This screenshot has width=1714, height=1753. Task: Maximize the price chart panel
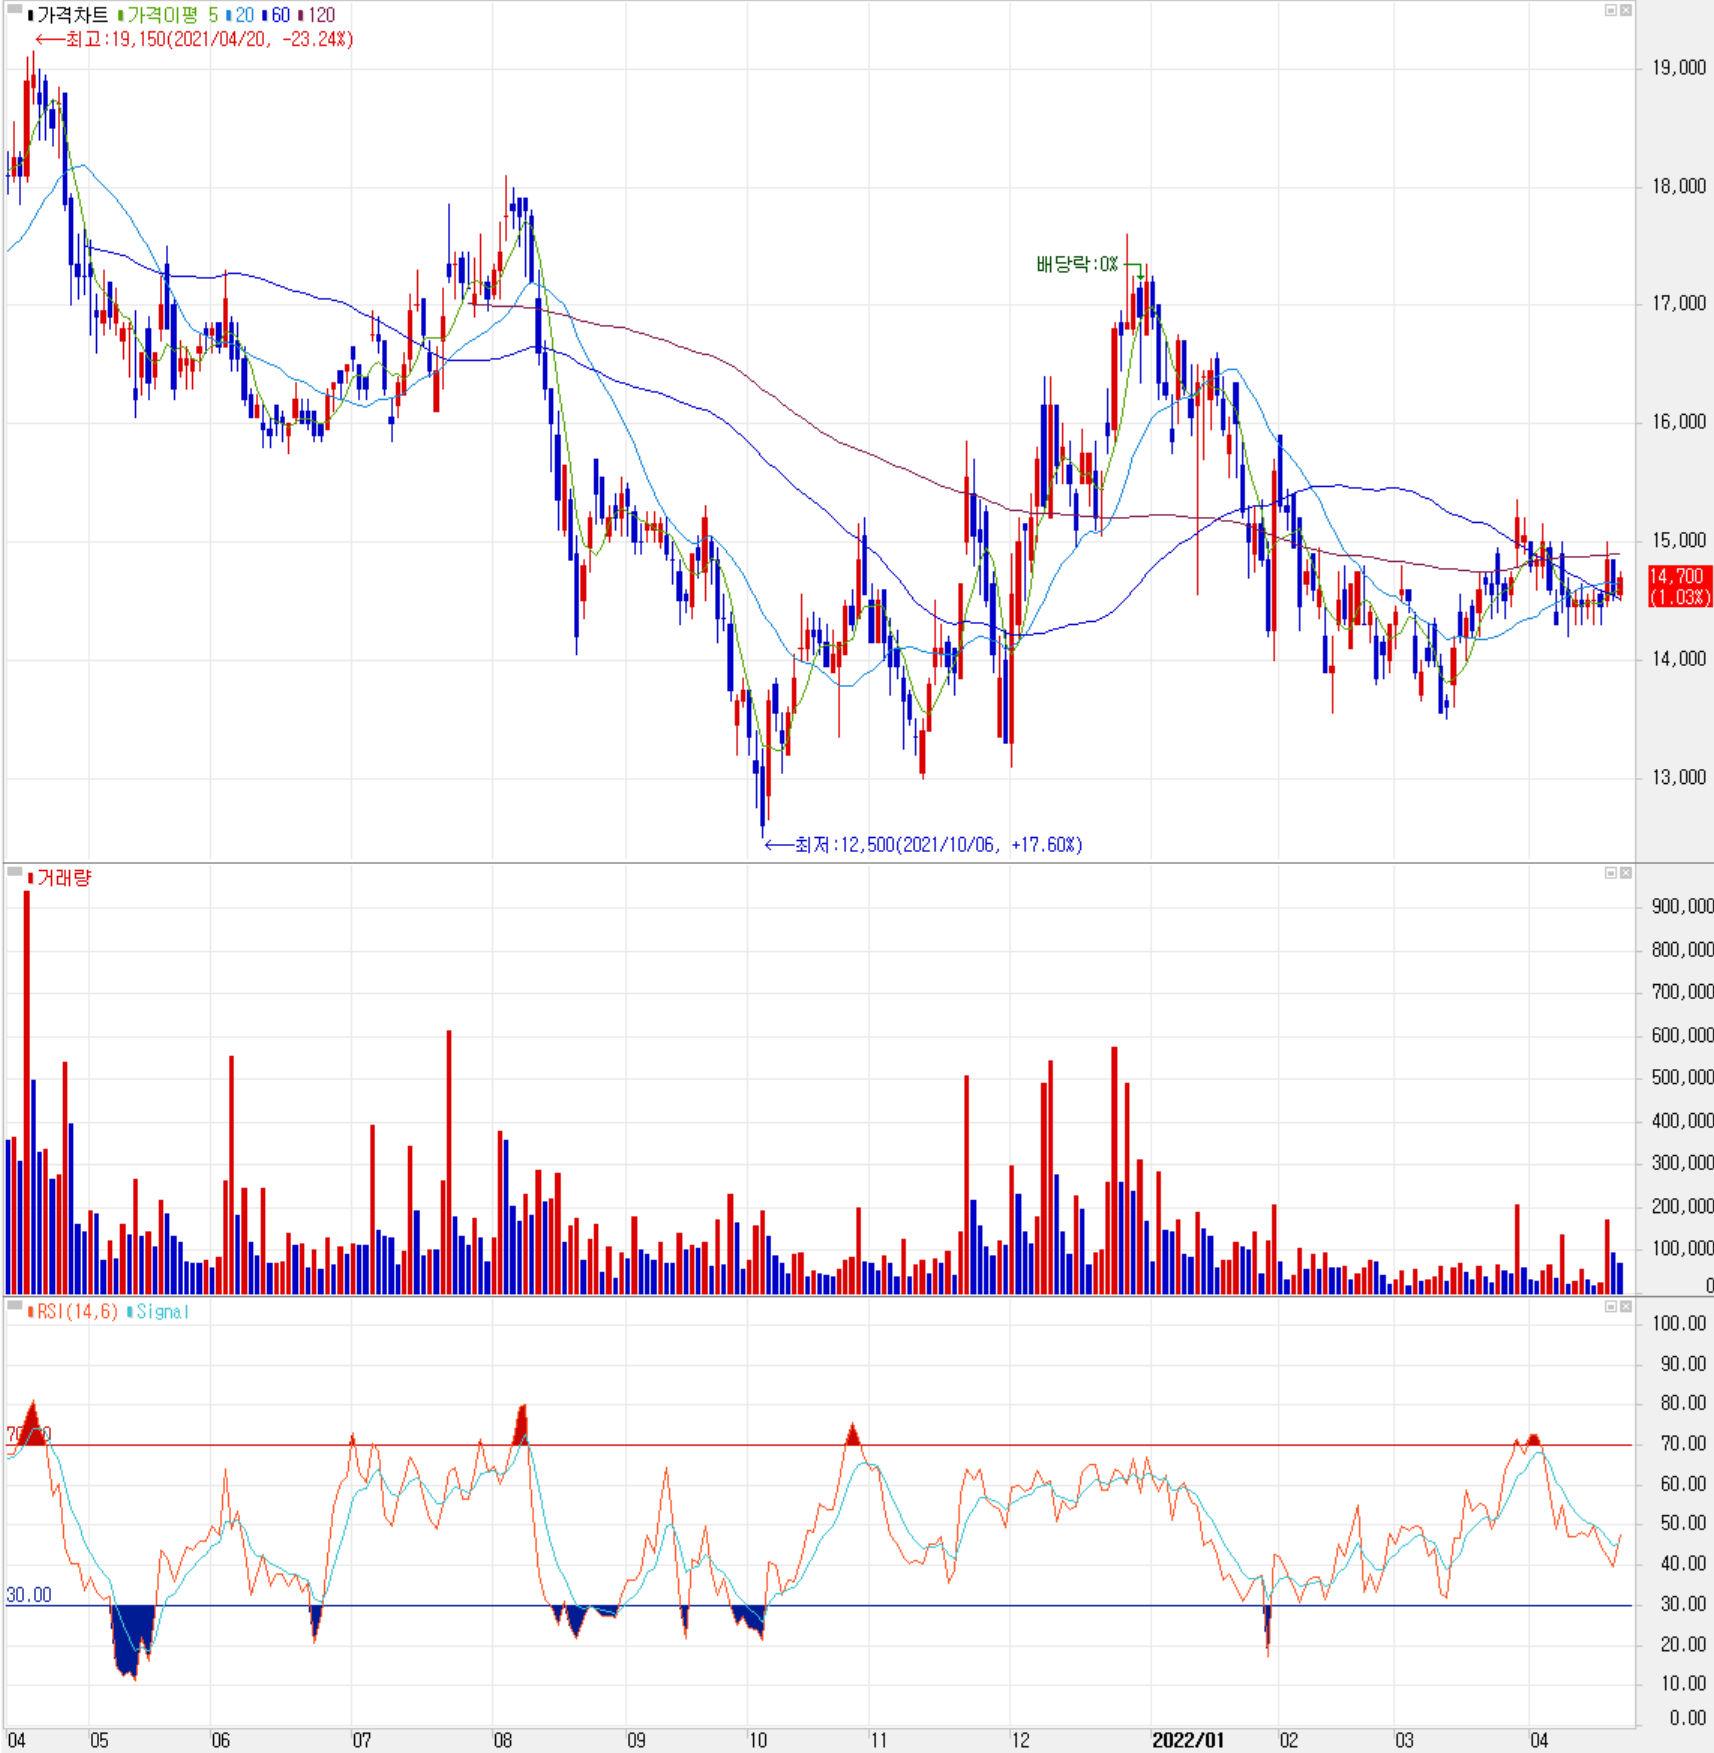[1610, 10]
